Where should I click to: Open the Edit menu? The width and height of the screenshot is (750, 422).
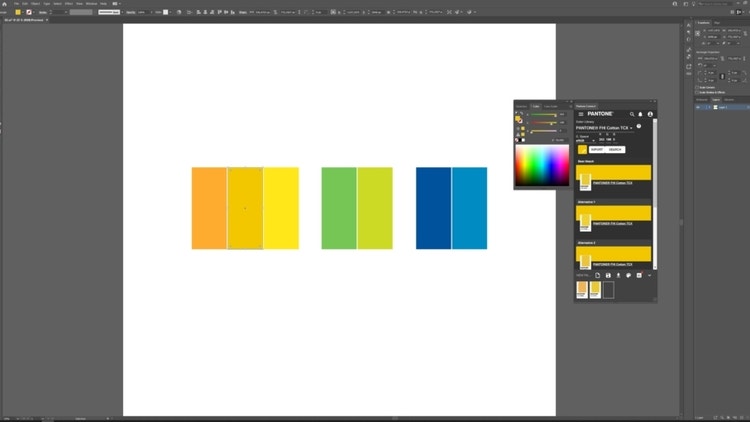(x=25, y=3)
